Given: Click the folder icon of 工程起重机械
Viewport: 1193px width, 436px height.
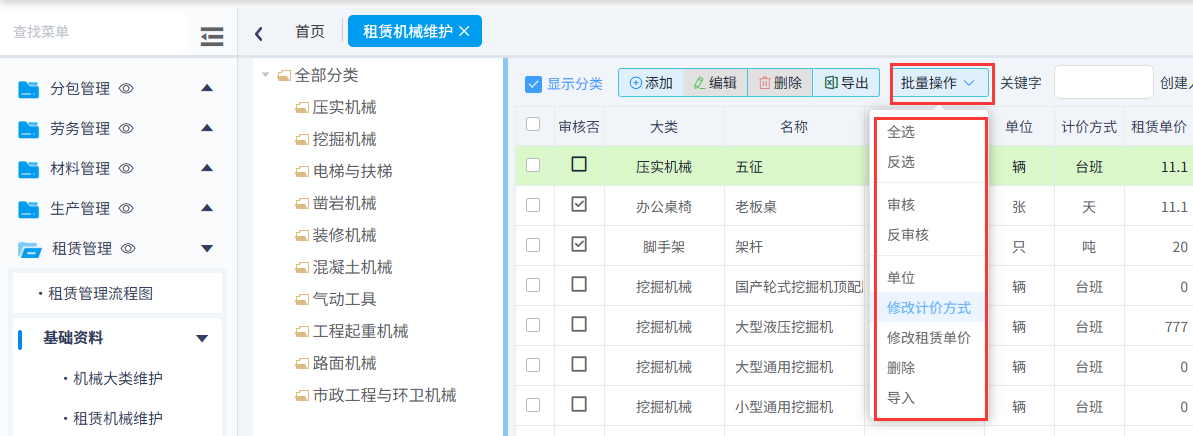Looking at the screenshot, I should click(302, 332).
